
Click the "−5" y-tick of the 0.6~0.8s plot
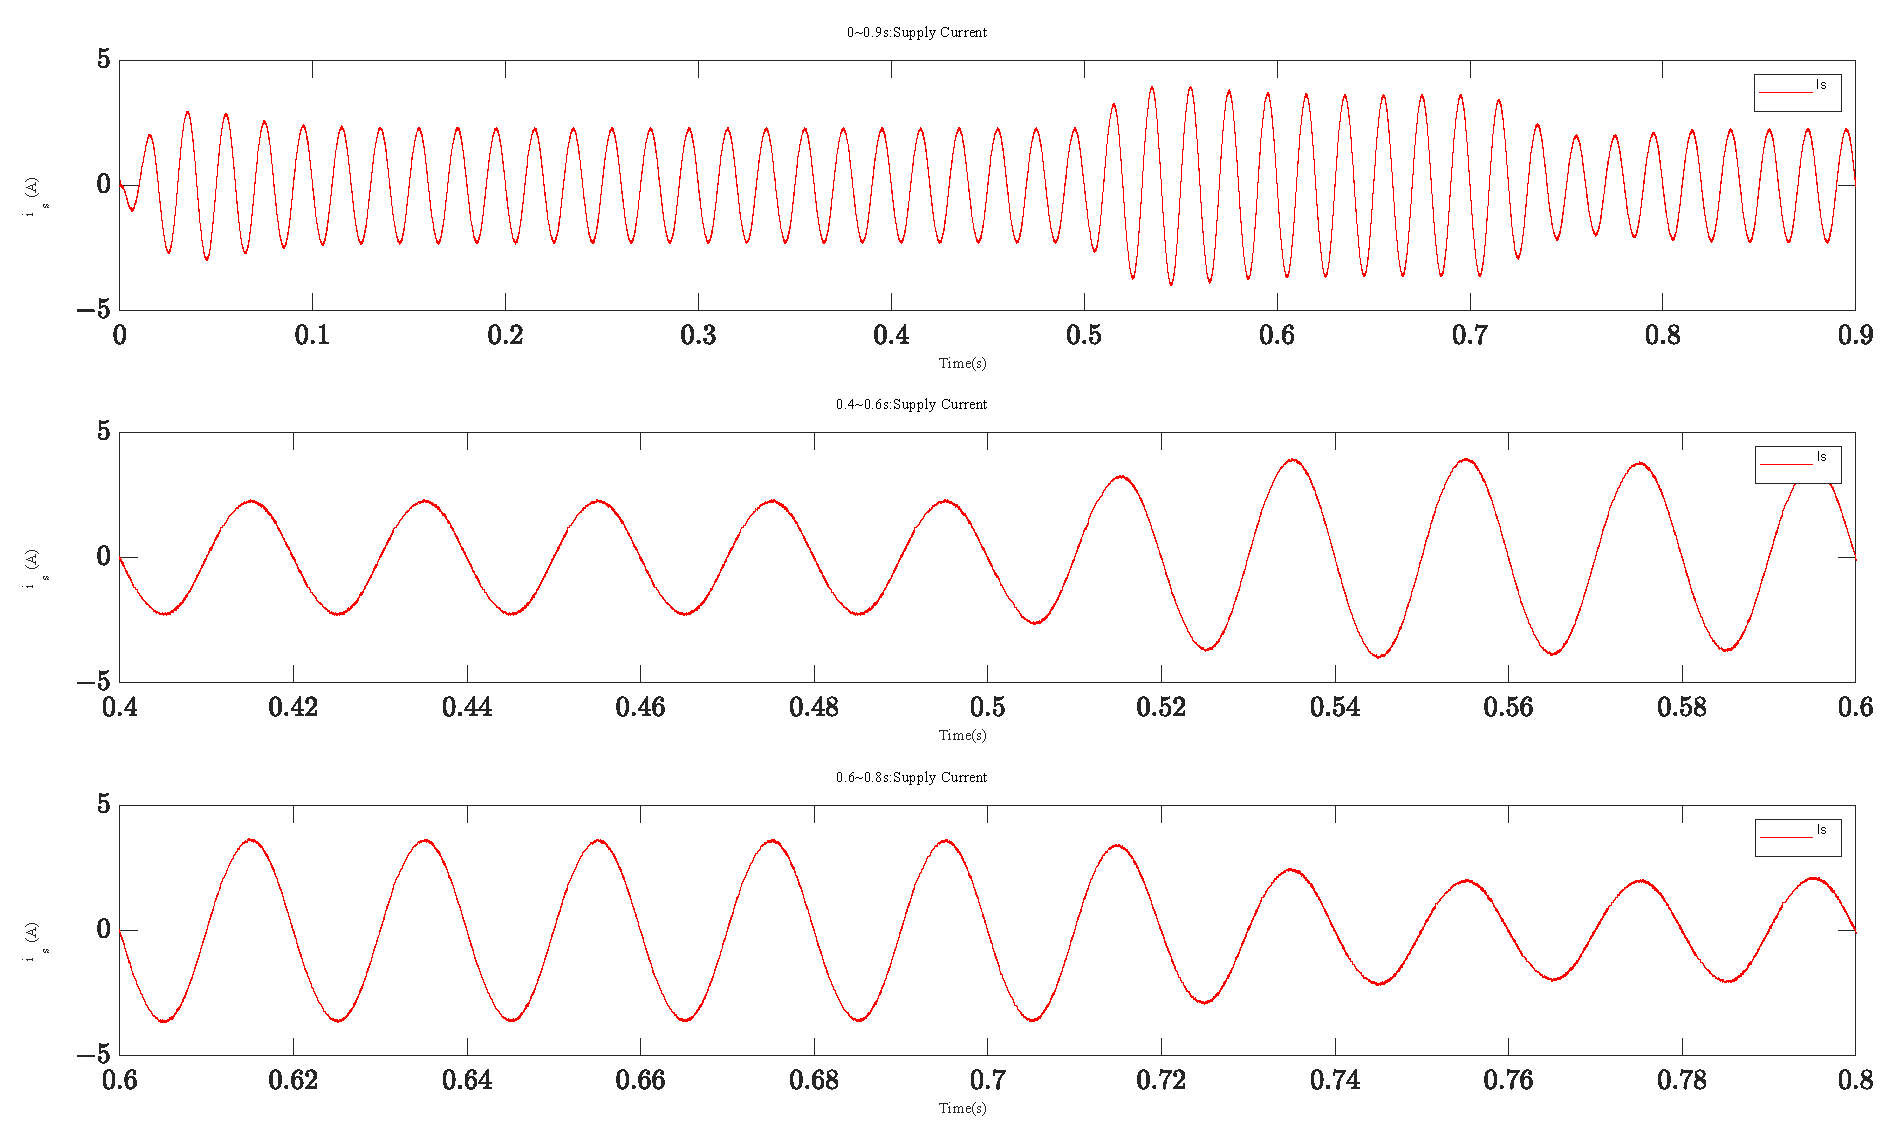coord(93,1055)
